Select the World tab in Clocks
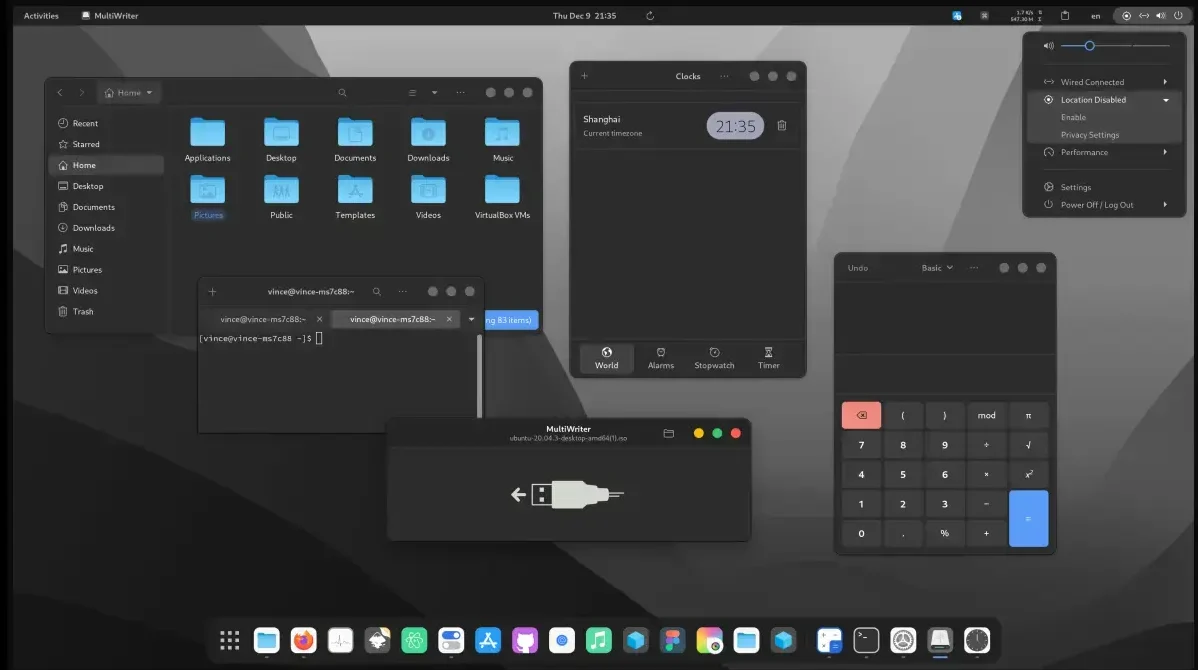Image resolution: width=1198 pixels, height=670 pixels. [x=606, y=358]
